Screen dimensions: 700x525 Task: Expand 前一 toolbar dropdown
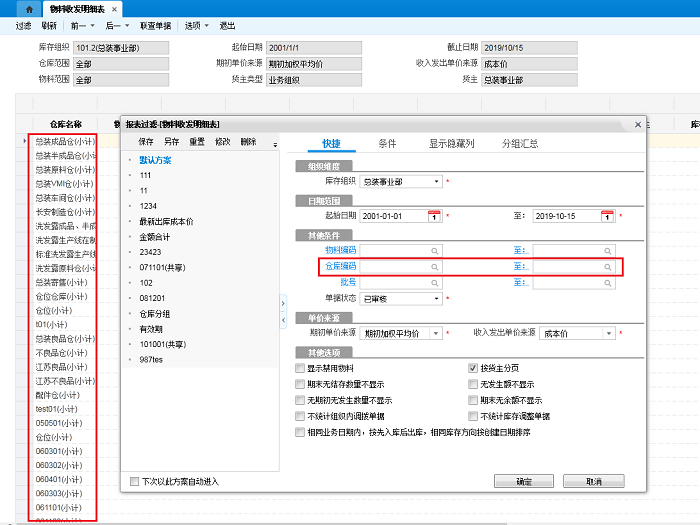pos(92,26)
